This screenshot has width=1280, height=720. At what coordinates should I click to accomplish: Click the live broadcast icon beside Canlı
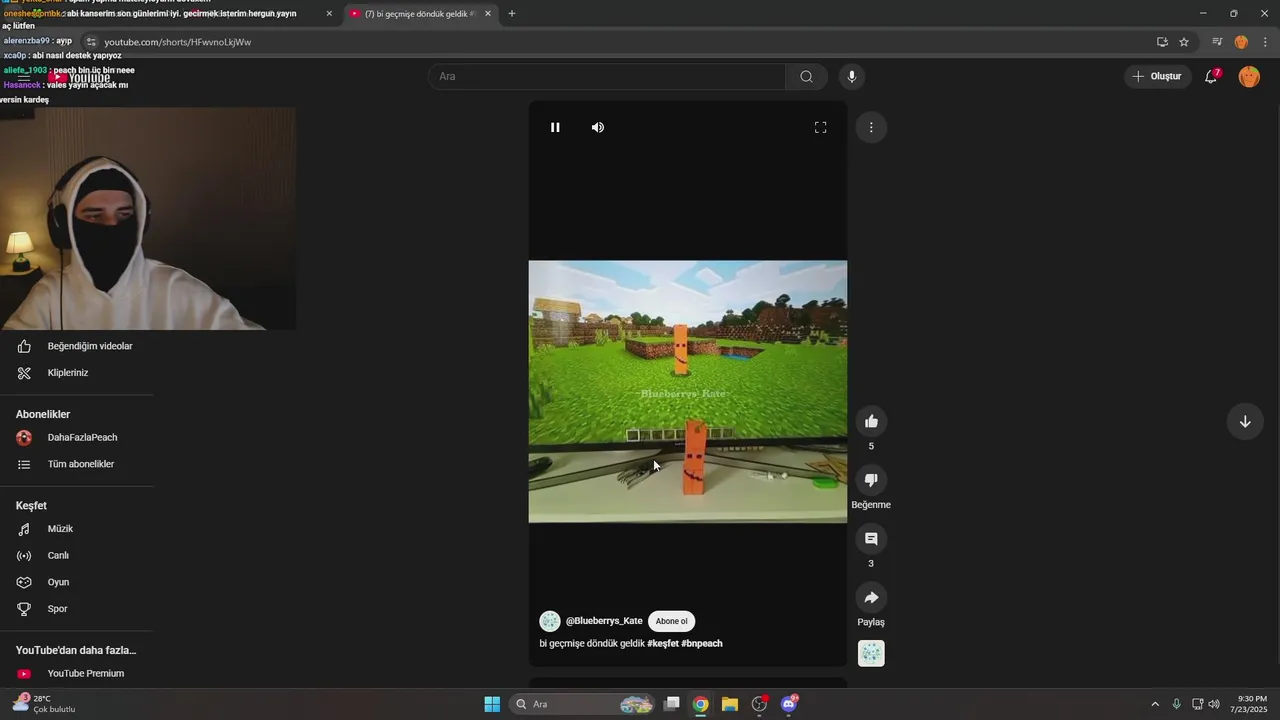pyautogui.click(x=24, y=555)
